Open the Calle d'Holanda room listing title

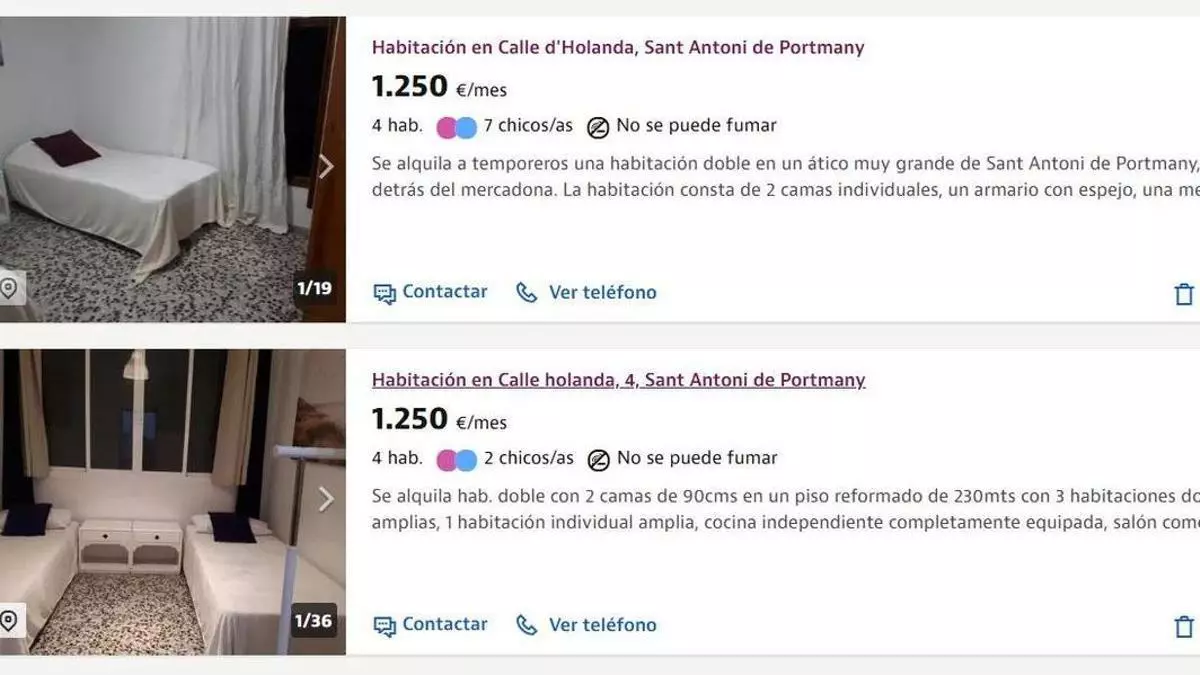pos(617,47)
